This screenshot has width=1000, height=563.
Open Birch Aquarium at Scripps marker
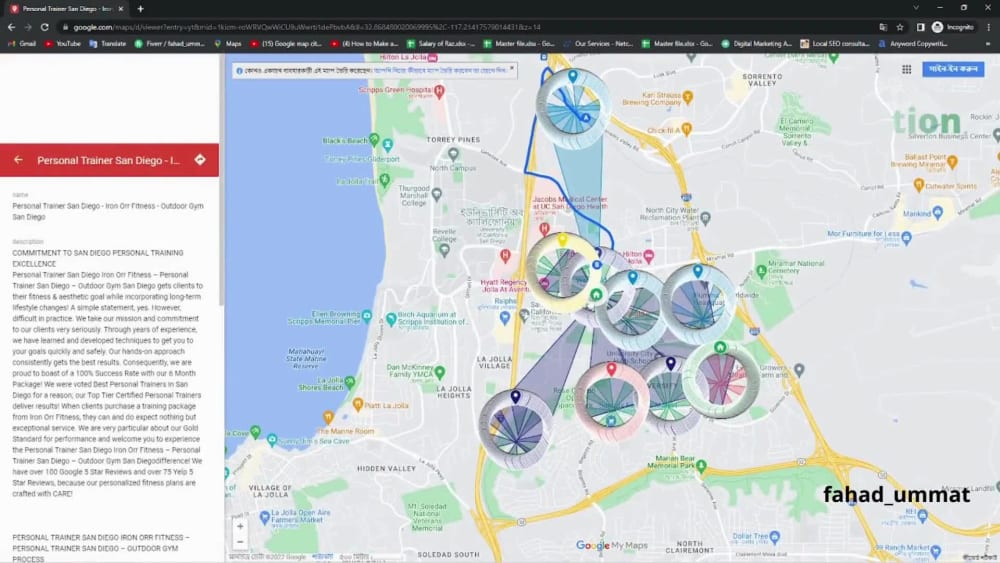point(391,319)
